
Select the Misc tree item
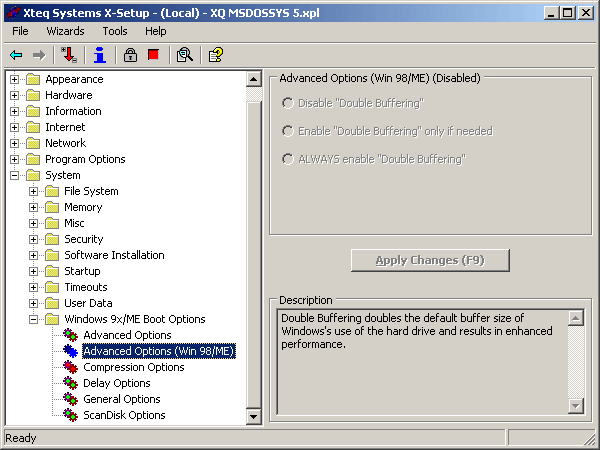(74, 223)
